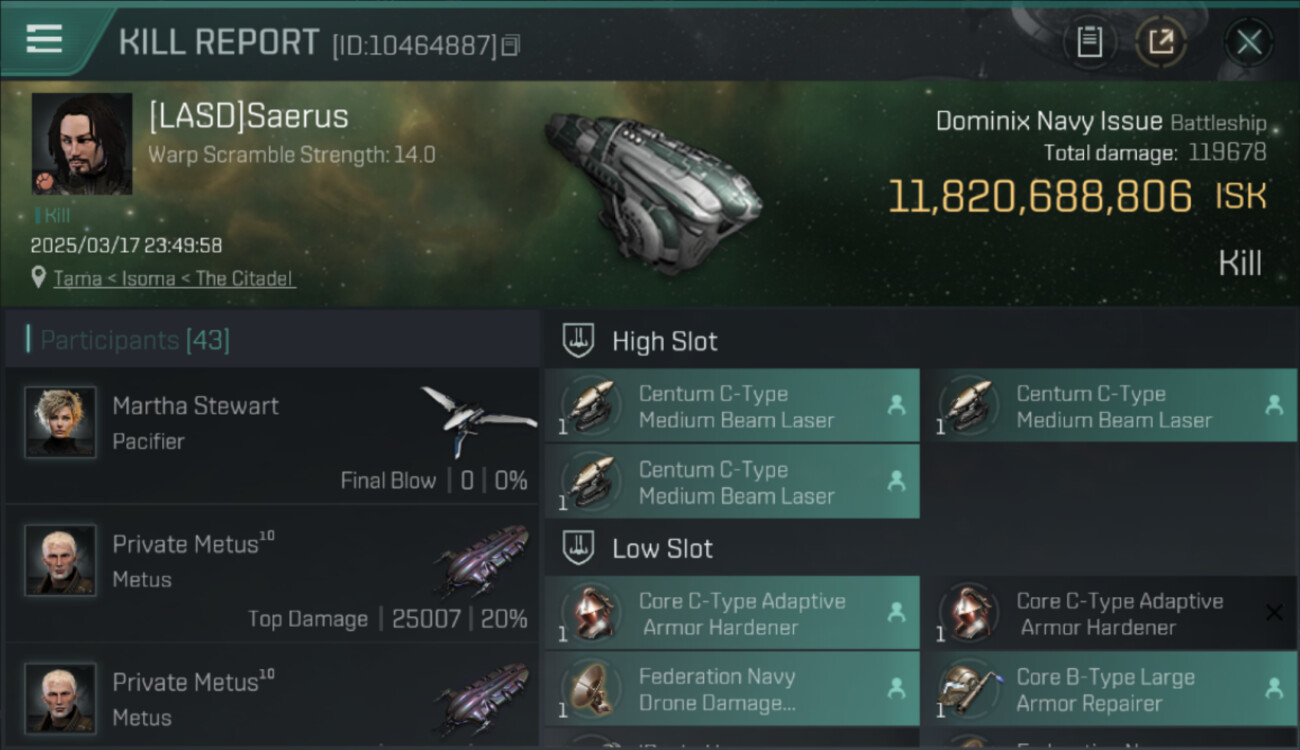Click the X on the Armor Hardener
This screenshot has height=750, width=1300.
[x=1273, y=612]
